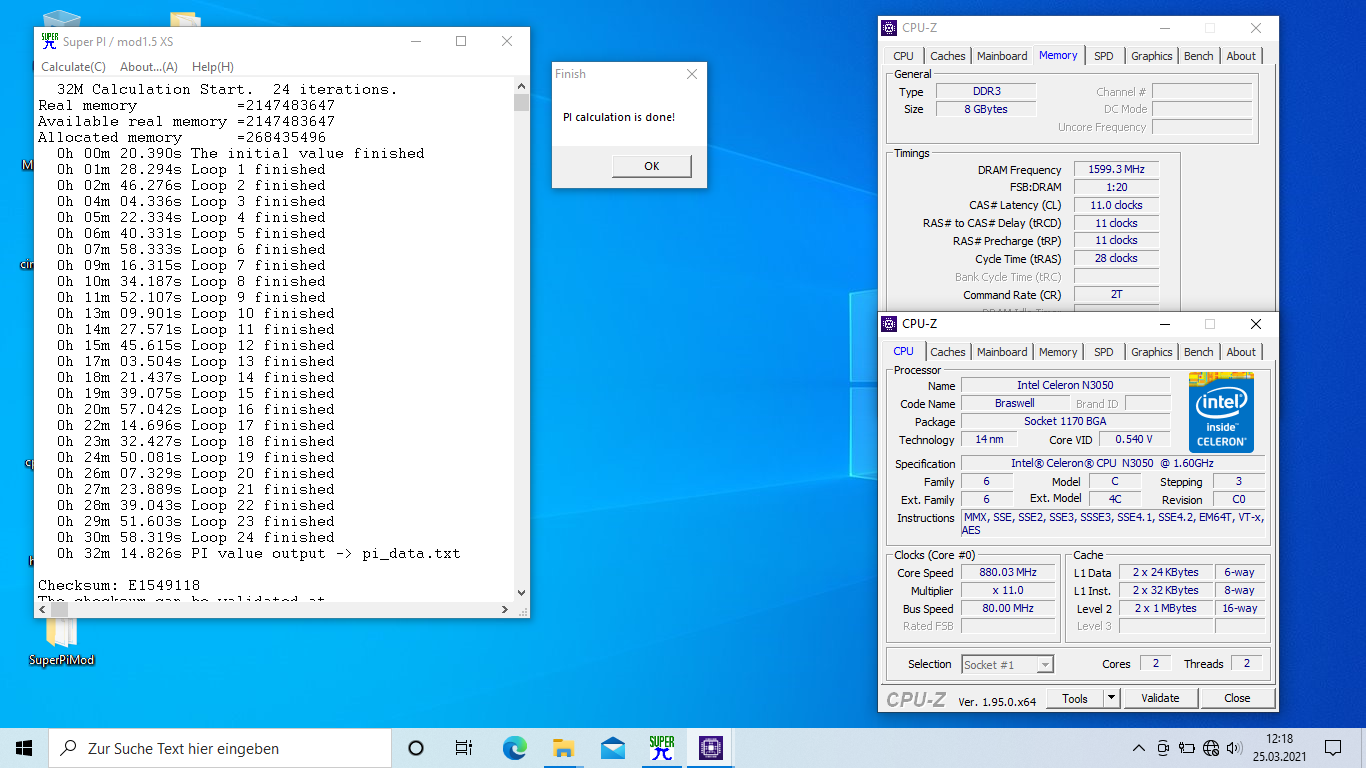1366x768 pixels.
Task: Click Super PI icon on taskbar
Action: [x=661, y=748]
